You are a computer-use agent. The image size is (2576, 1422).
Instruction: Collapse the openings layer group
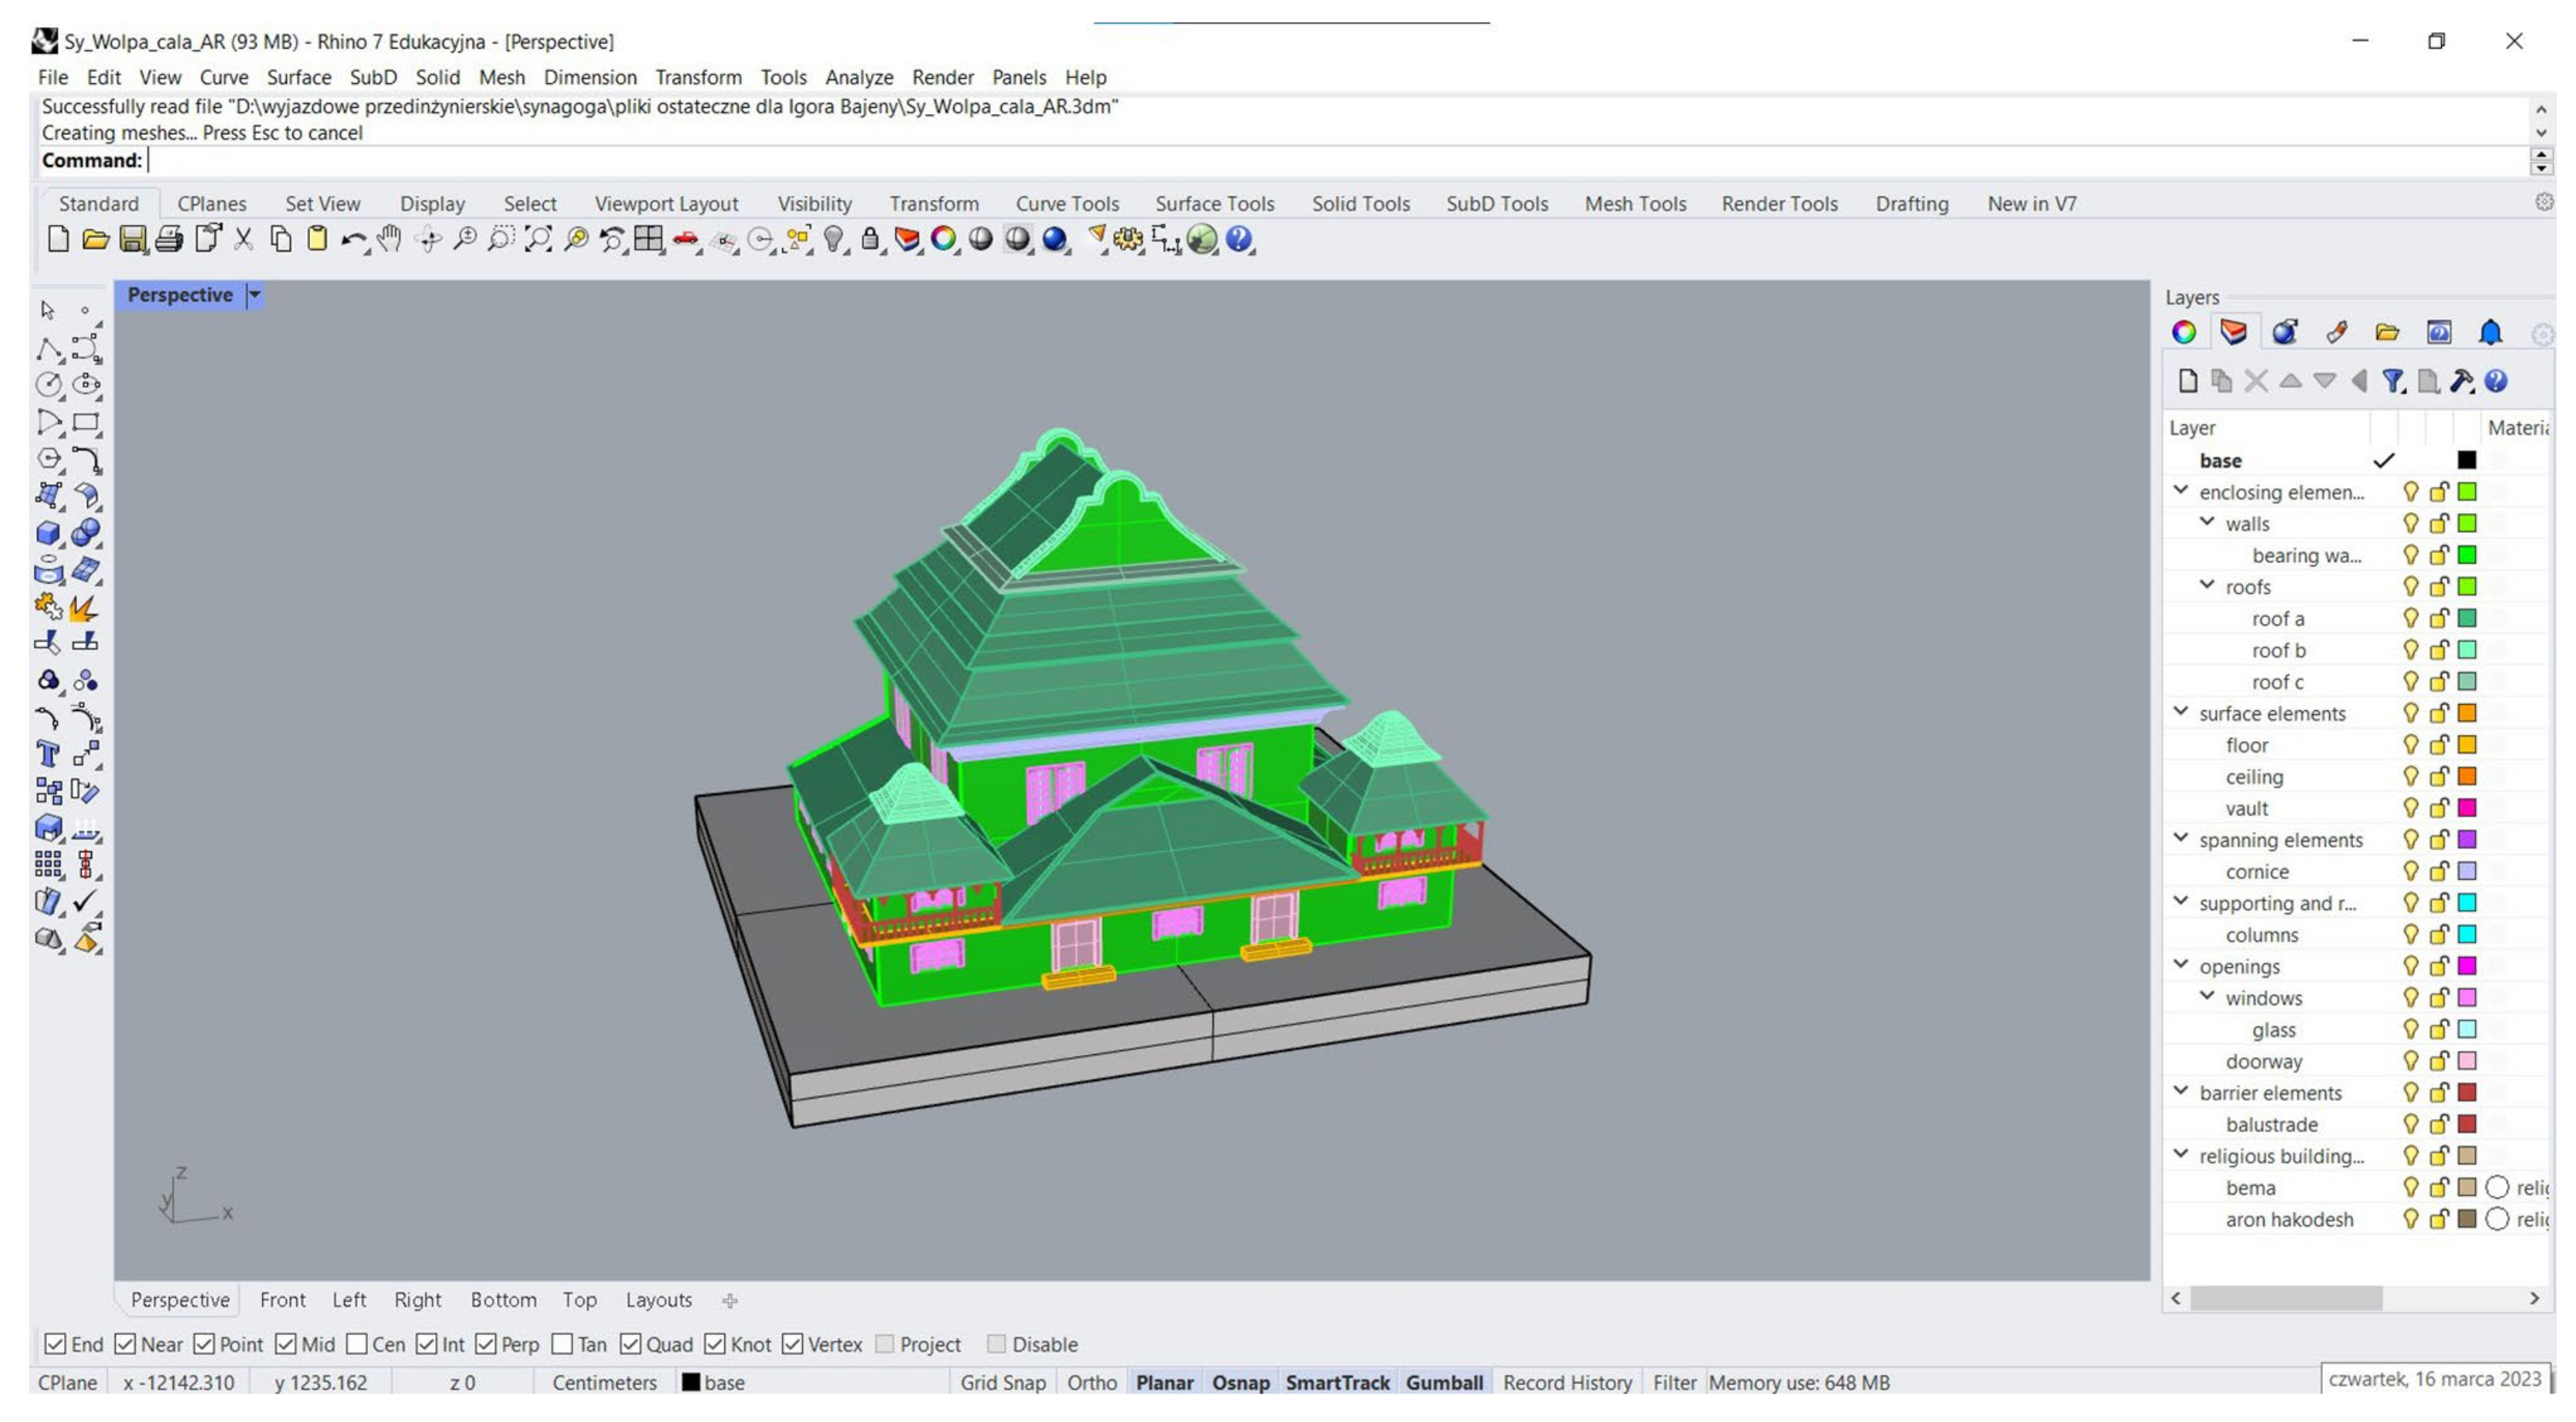click(x=2181, y=965)
